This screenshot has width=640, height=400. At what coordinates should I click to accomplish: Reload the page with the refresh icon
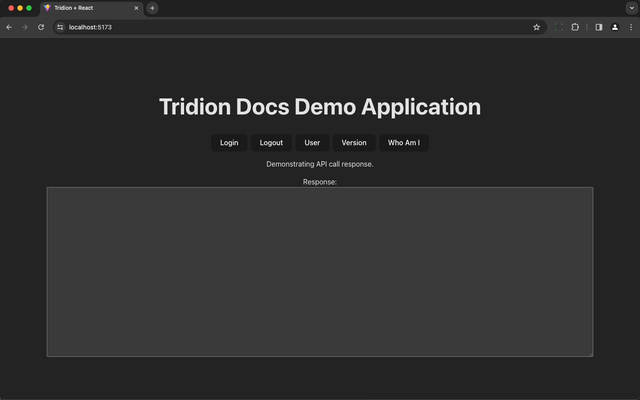click(x=41, y=27)
